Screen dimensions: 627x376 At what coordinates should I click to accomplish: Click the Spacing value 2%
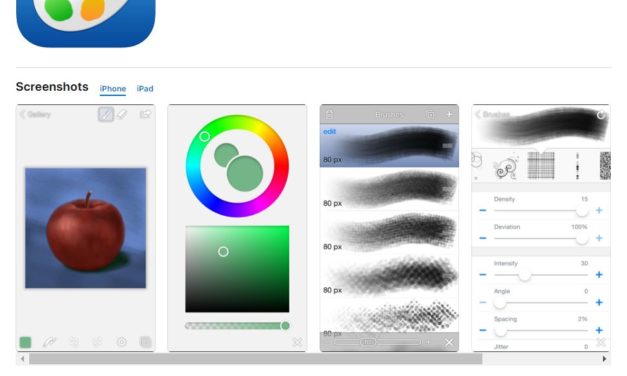point(583,319)
